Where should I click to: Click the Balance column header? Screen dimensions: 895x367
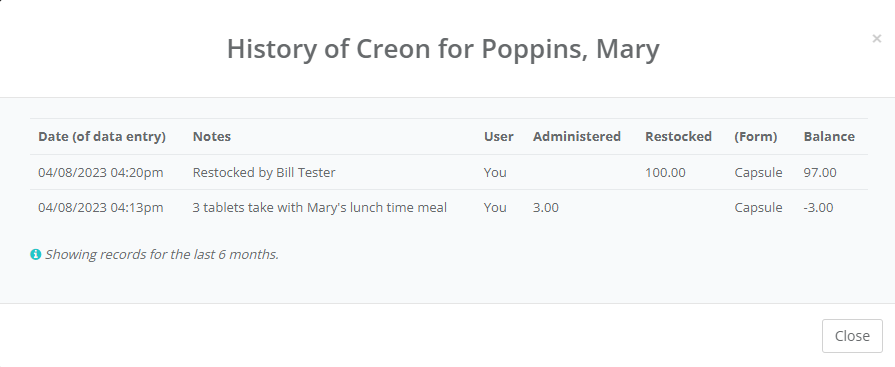pyautogui.click(x=829, y=136)
